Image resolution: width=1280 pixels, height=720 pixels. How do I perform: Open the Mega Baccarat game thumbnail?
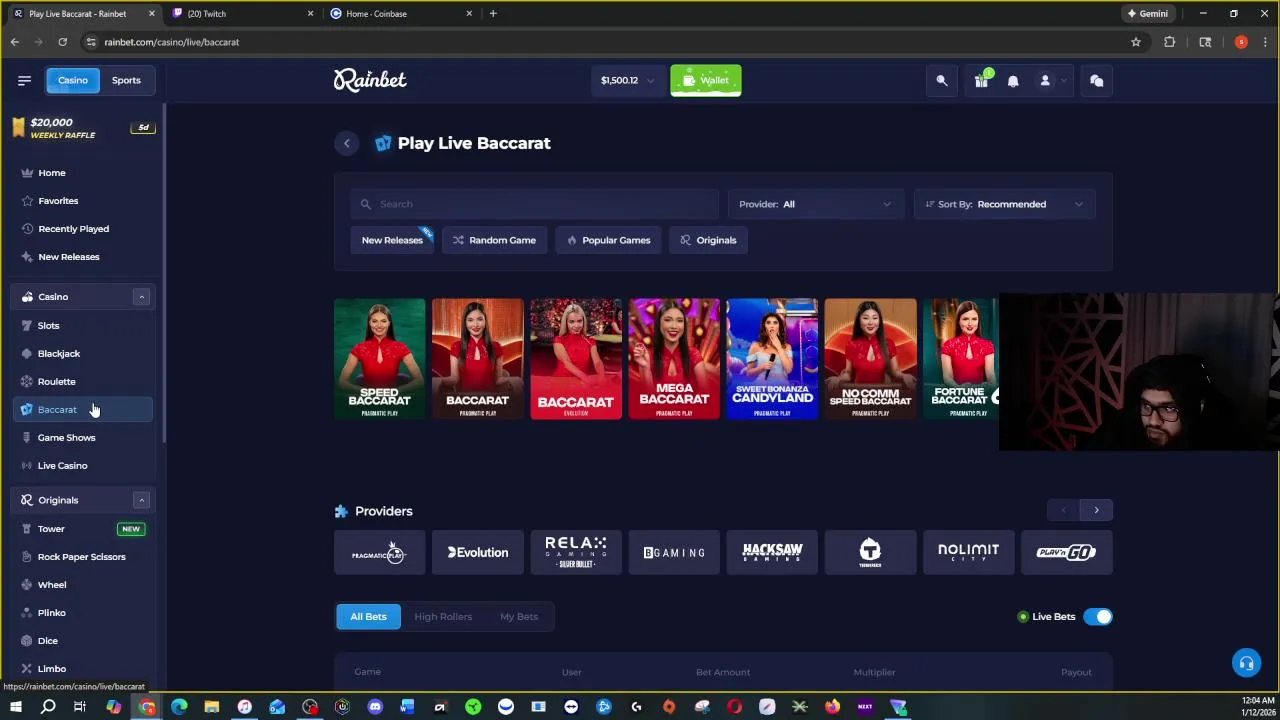674,358
